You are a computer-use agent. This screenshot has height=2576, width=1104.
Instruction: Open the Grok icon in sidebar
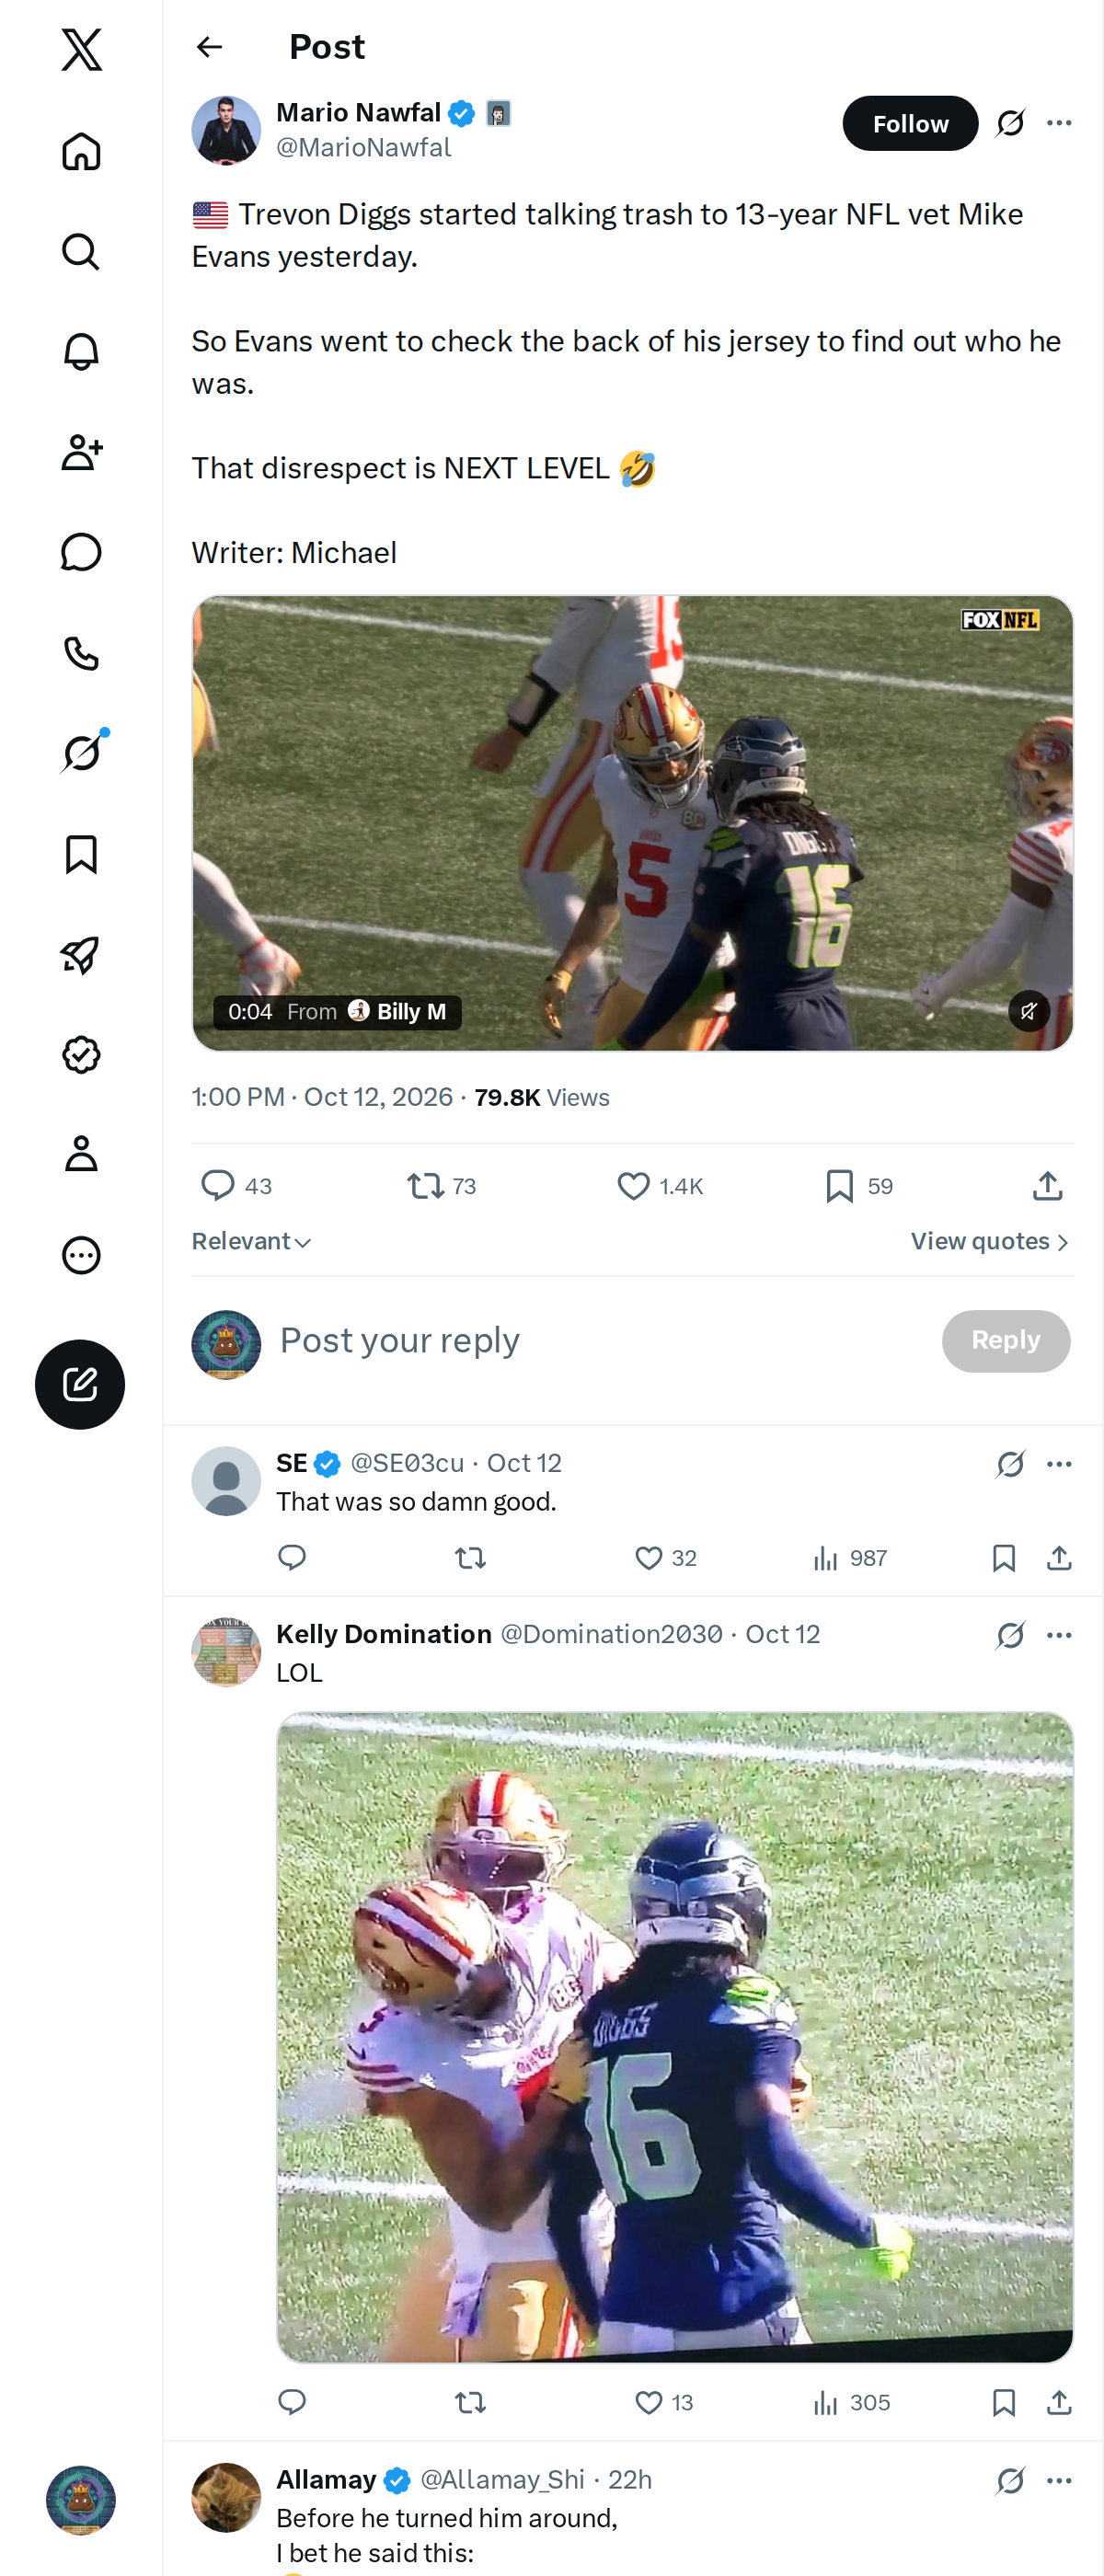click(x=81, y=753)
